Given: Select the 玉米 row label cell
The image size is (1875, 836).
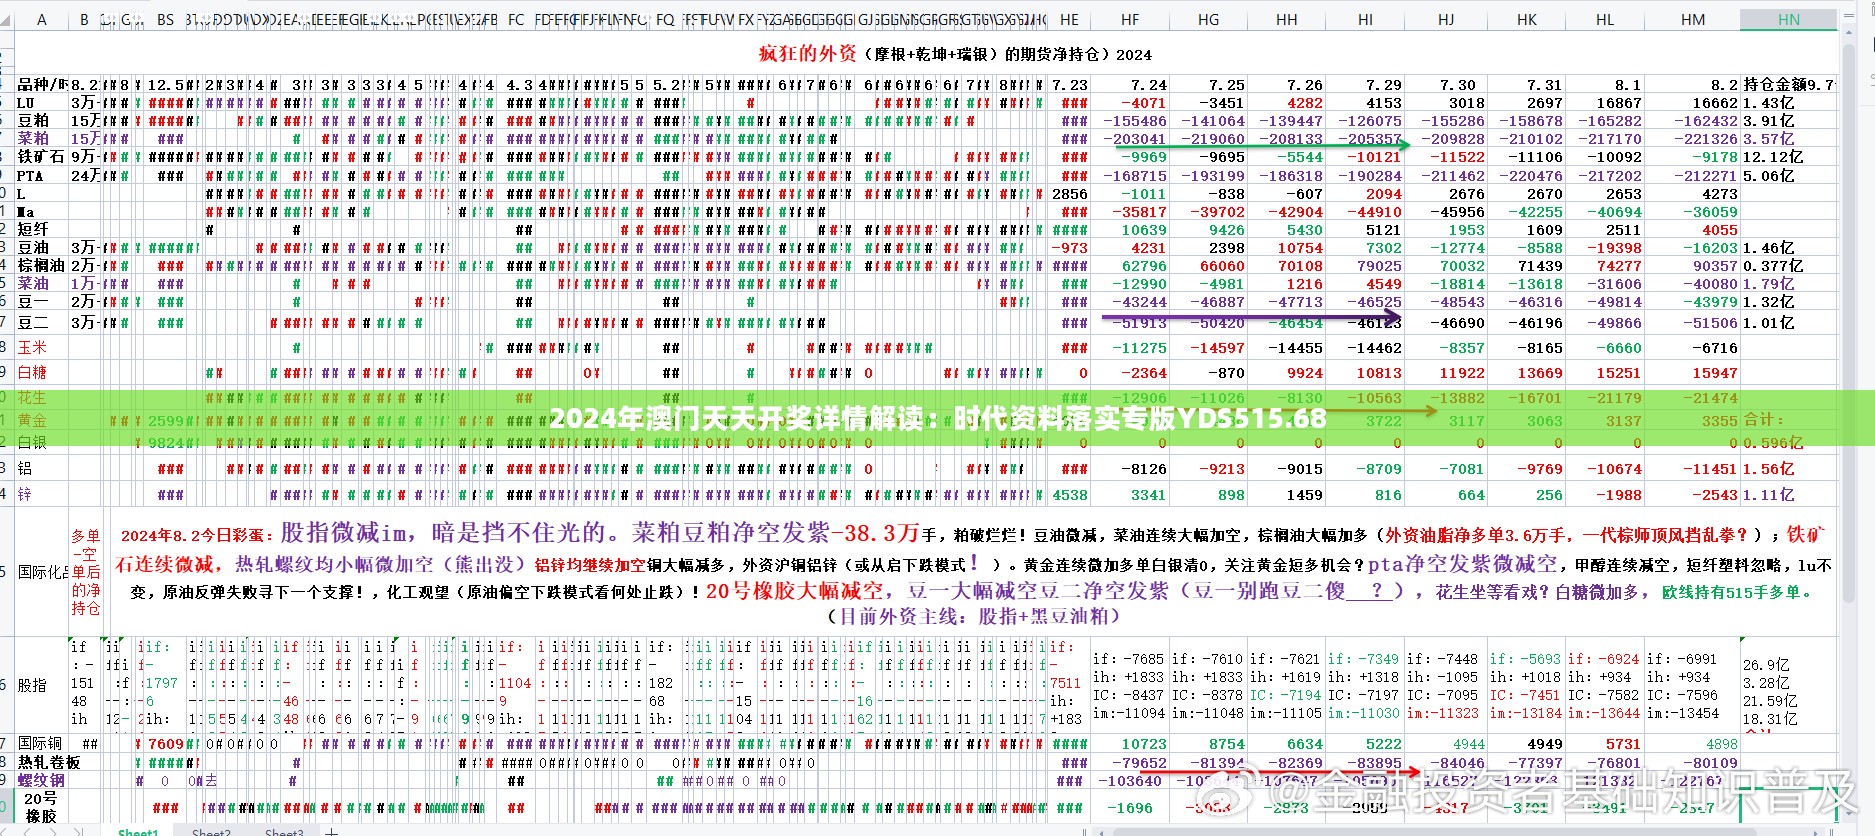Looking at the screenshot, I should point(41,347).
